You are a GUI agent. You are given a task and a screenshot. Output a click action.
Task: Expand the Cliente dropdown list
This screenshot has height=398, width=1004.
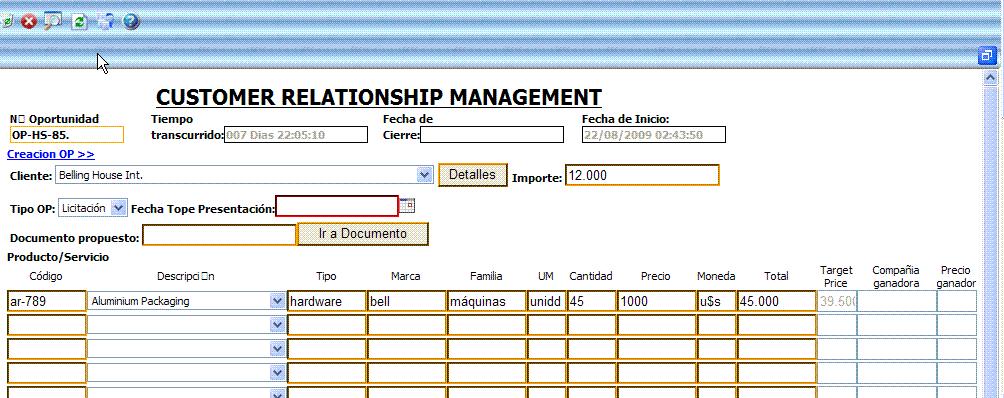point(424,175)
